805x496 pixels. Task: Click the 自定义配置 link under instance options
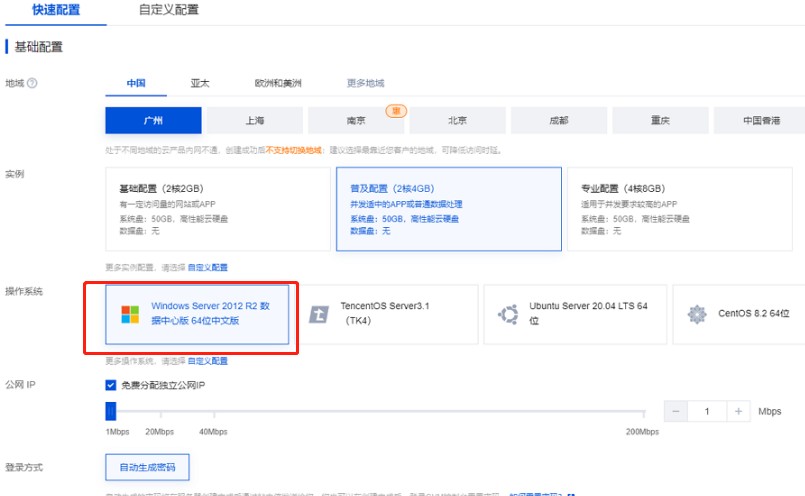(x=207, y=268)
